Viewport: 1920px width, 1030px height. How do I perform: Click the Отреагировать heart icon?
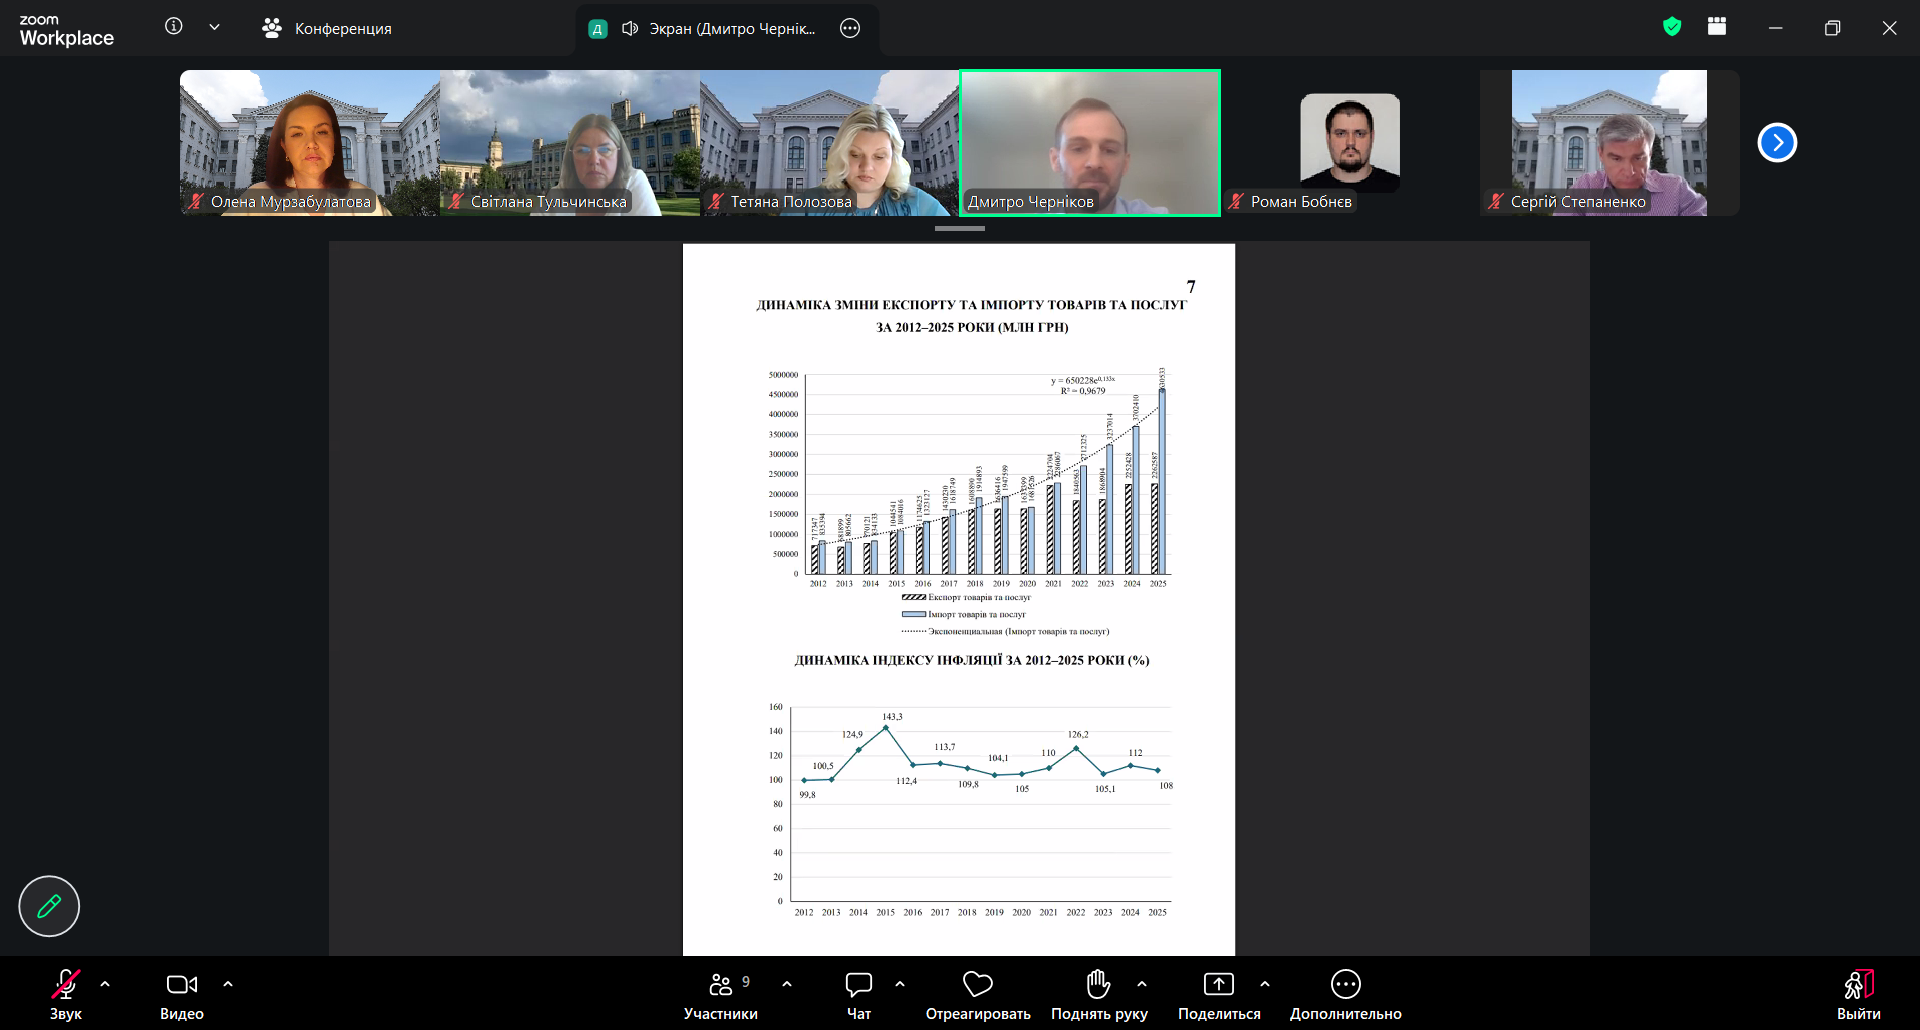[x=978, y=995]
